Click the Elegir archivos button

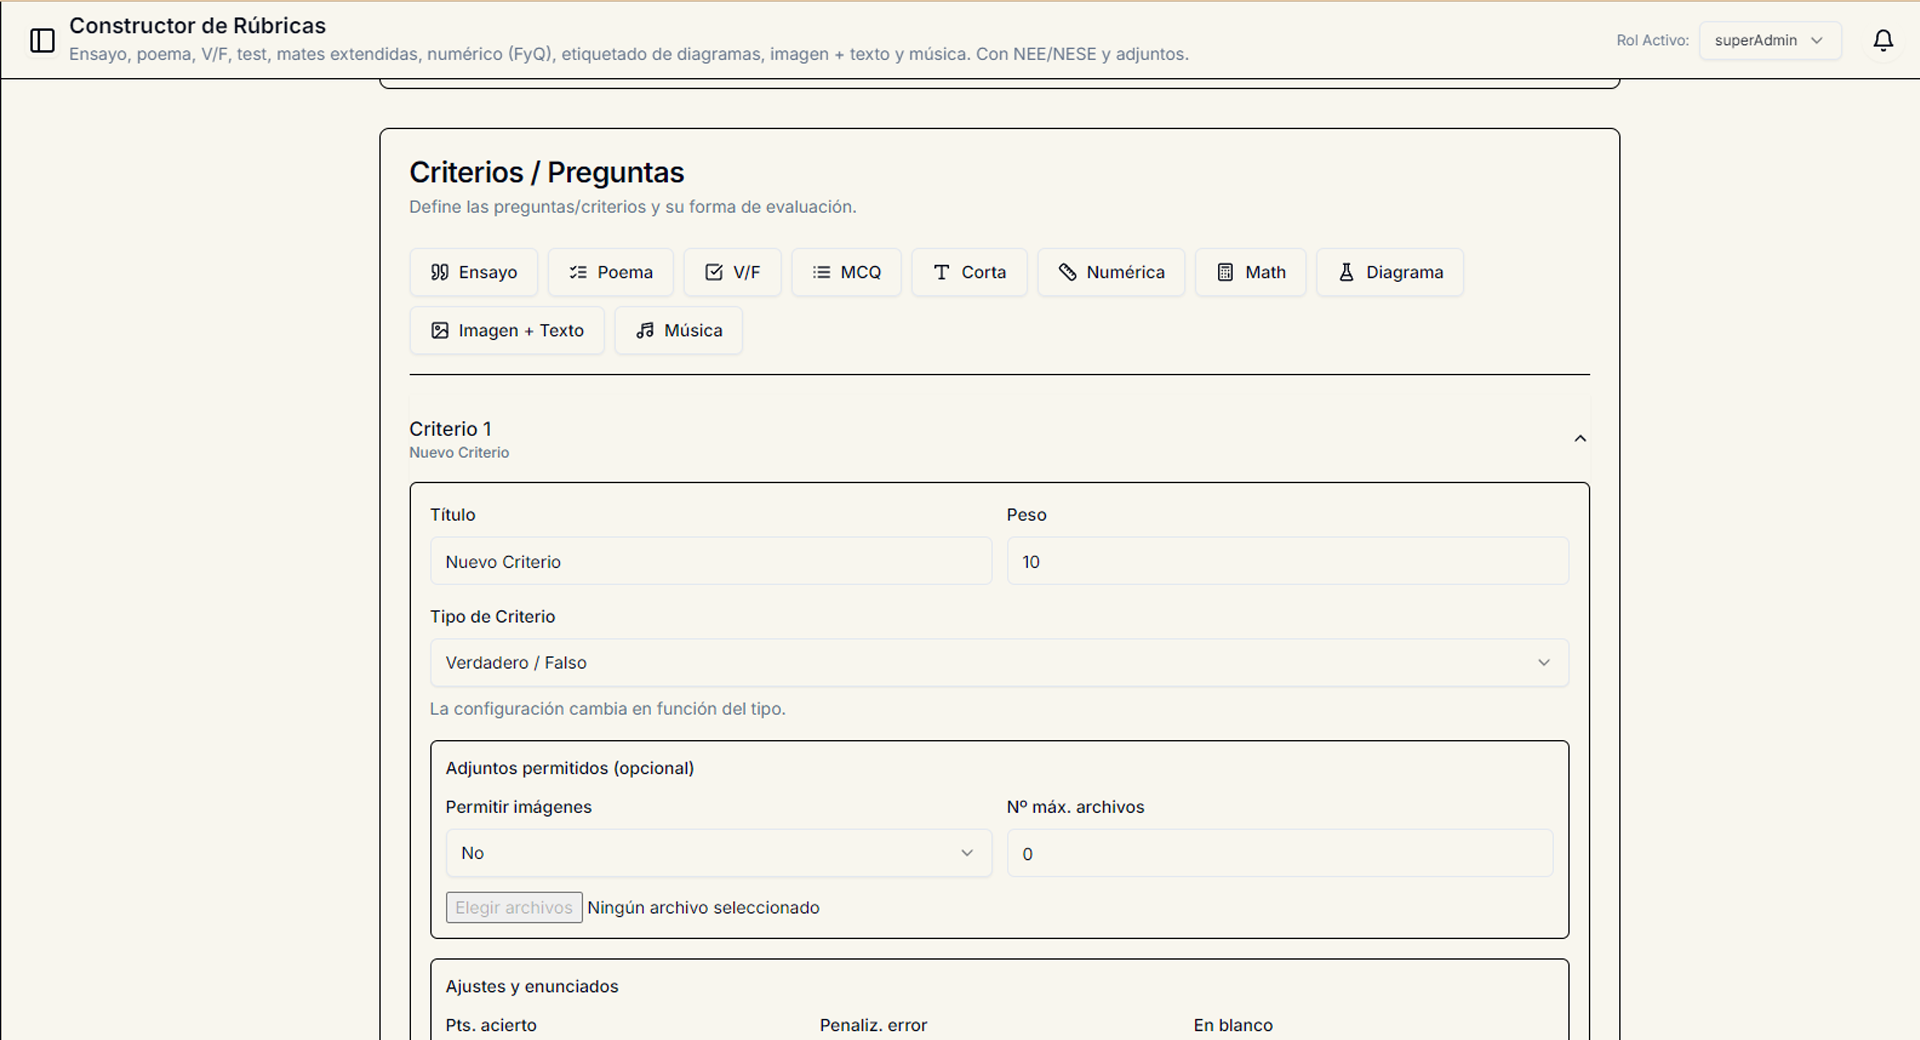pos(514,907)
